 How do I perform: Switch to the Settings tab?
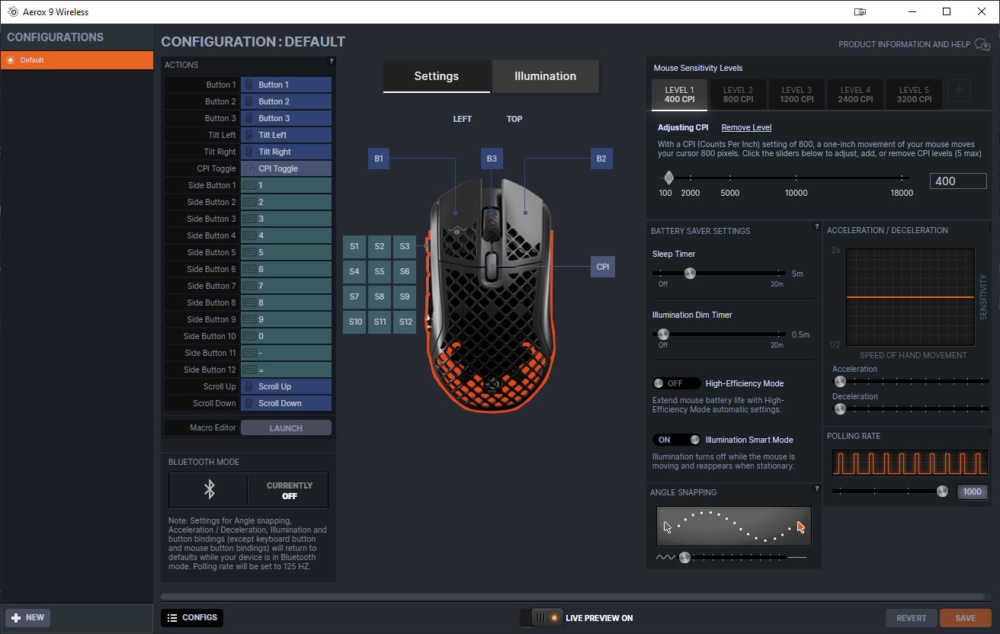point(436,76)
